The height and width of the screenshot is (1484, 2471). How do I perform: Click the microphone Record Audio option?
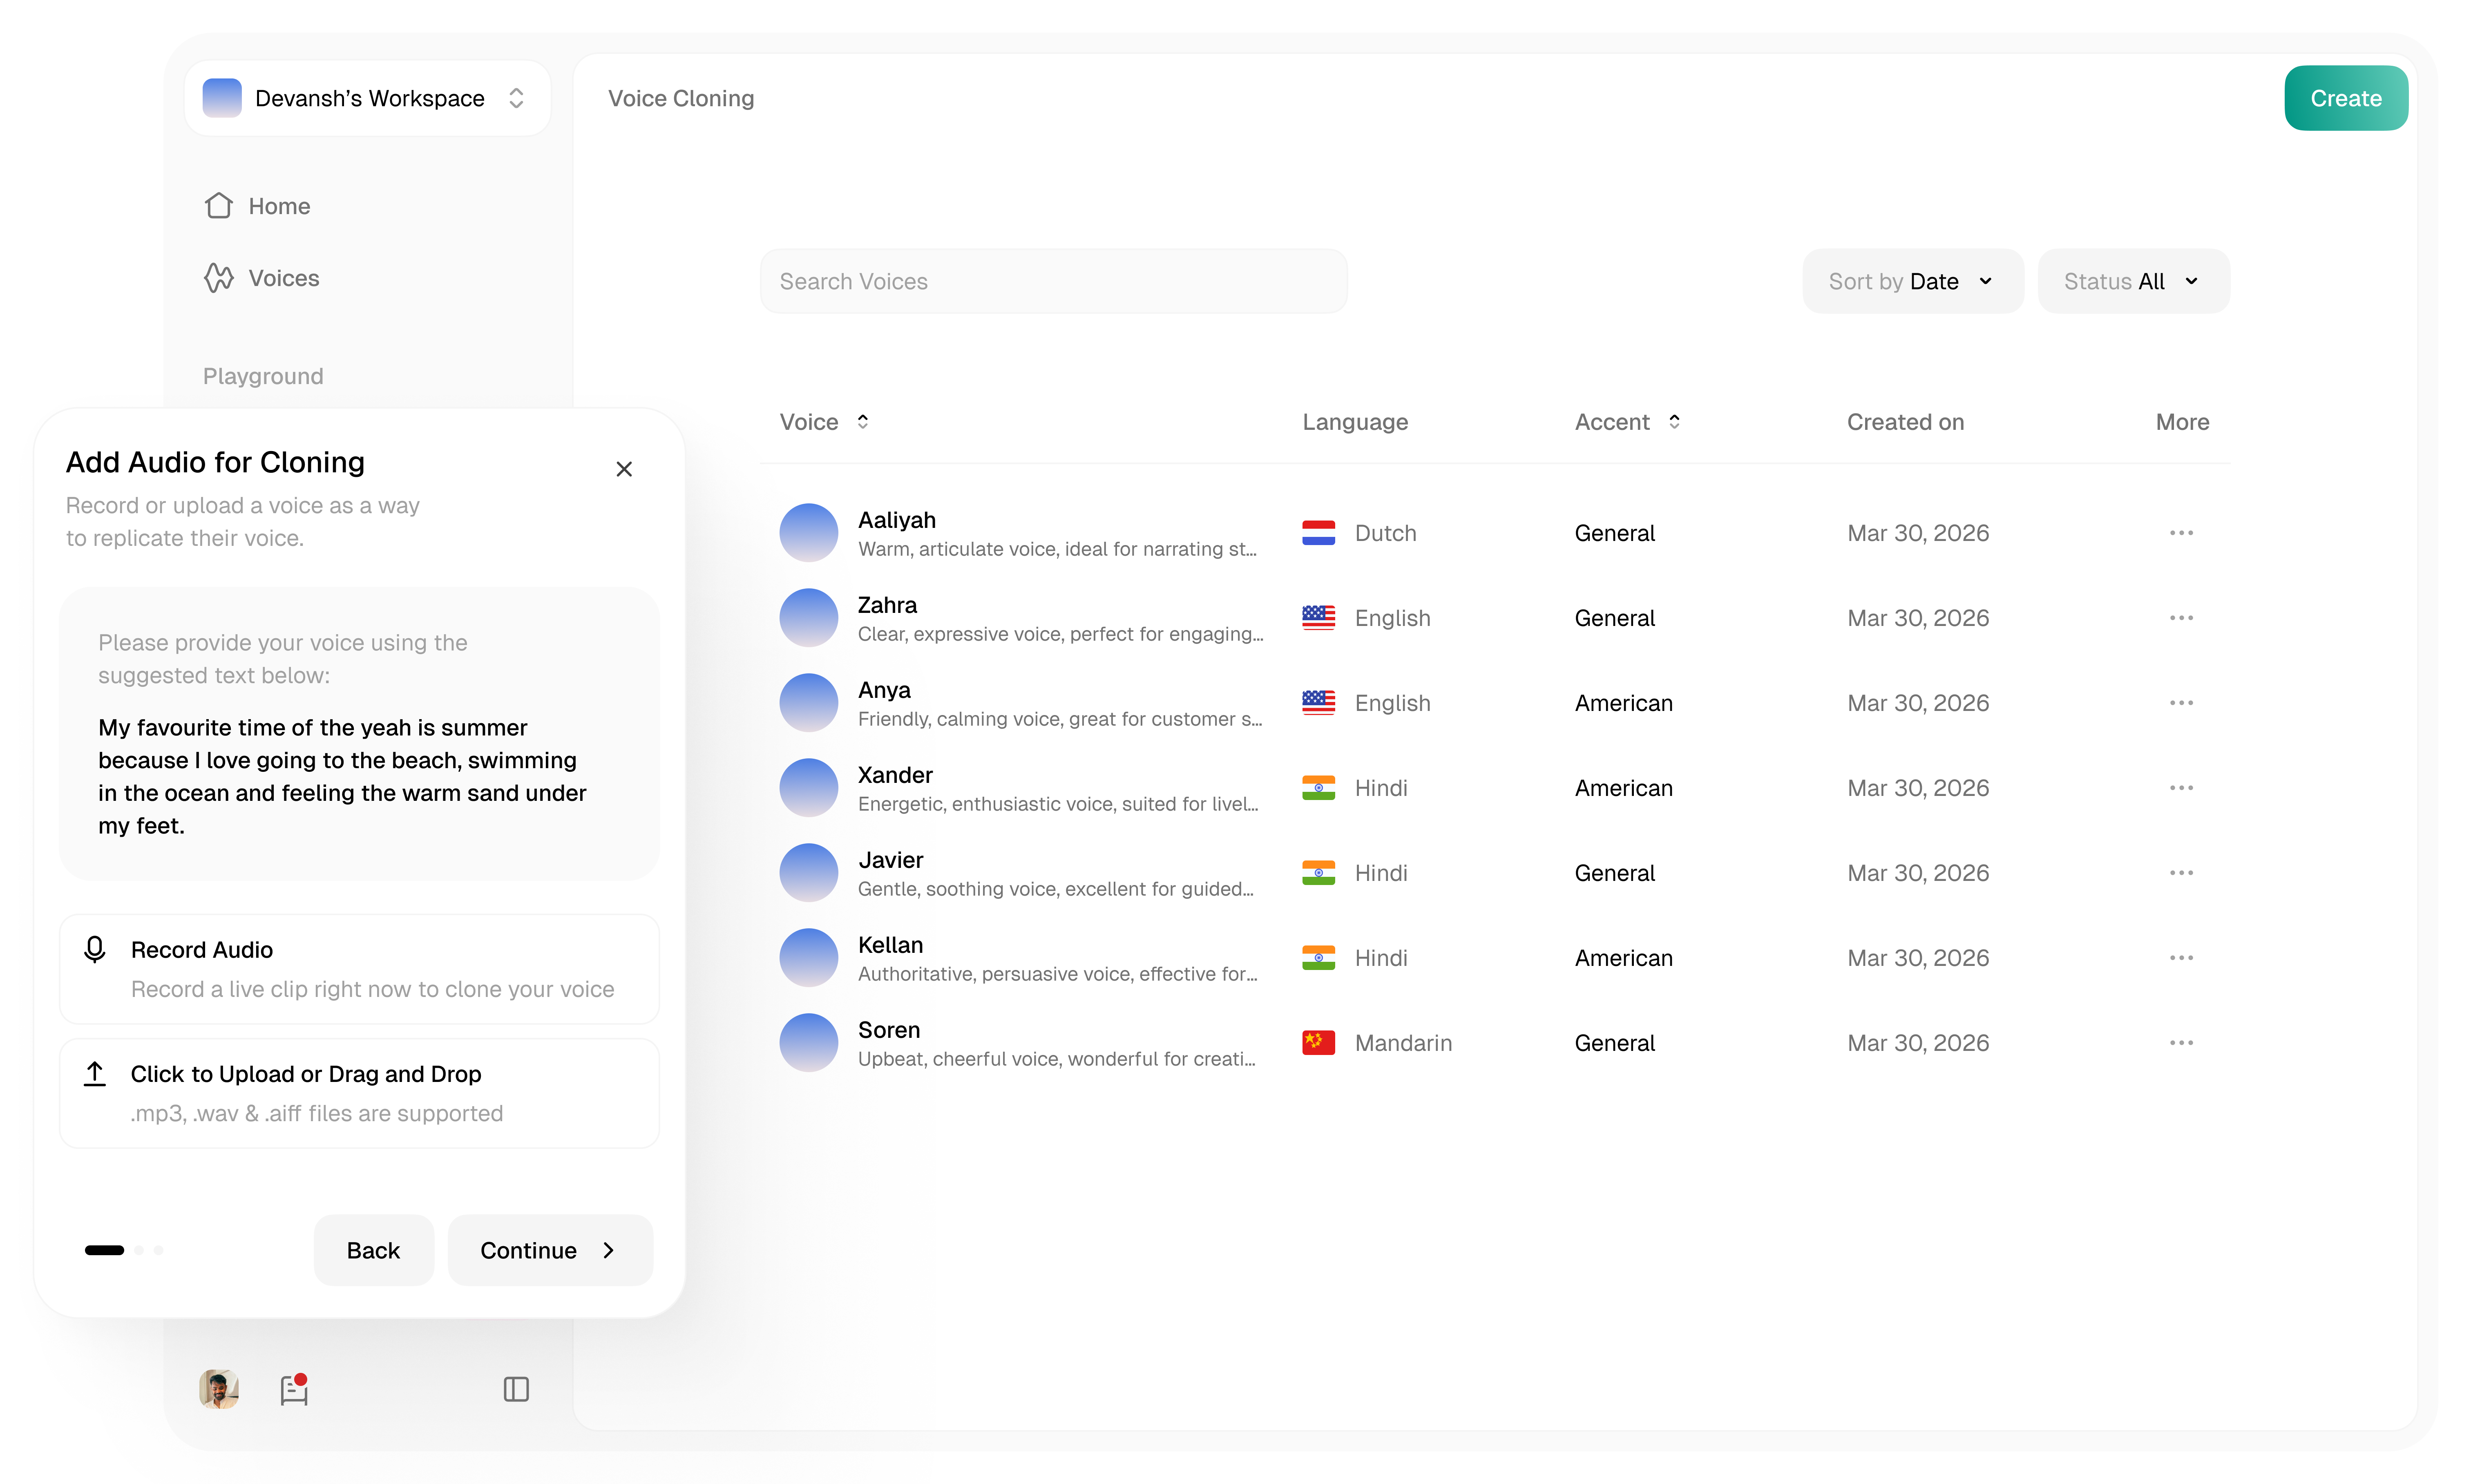point(95,949)
